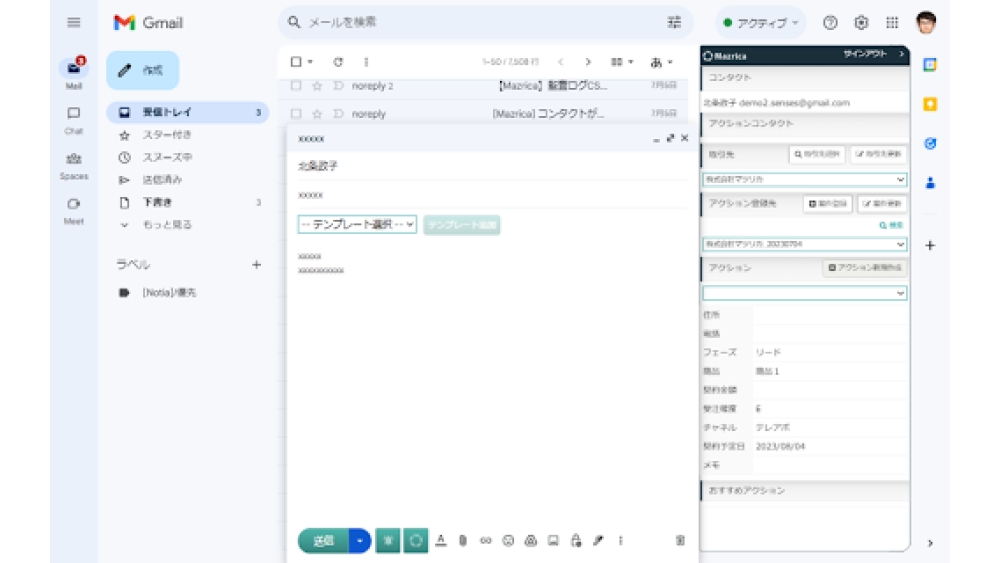Open the inbox toolbar more options
This screenshot has height=563, width=1000.
click(x=366, y=62)
